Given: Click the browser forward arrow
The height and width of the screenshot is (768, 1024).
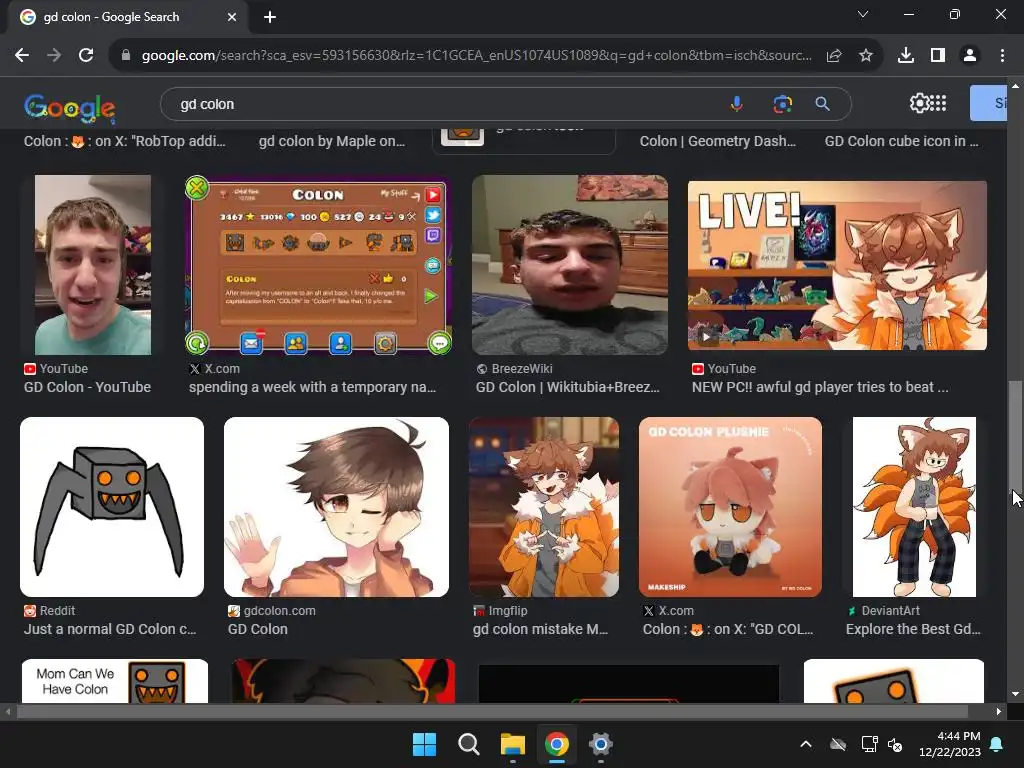Looking at the screenshot, I should [54, 56].
